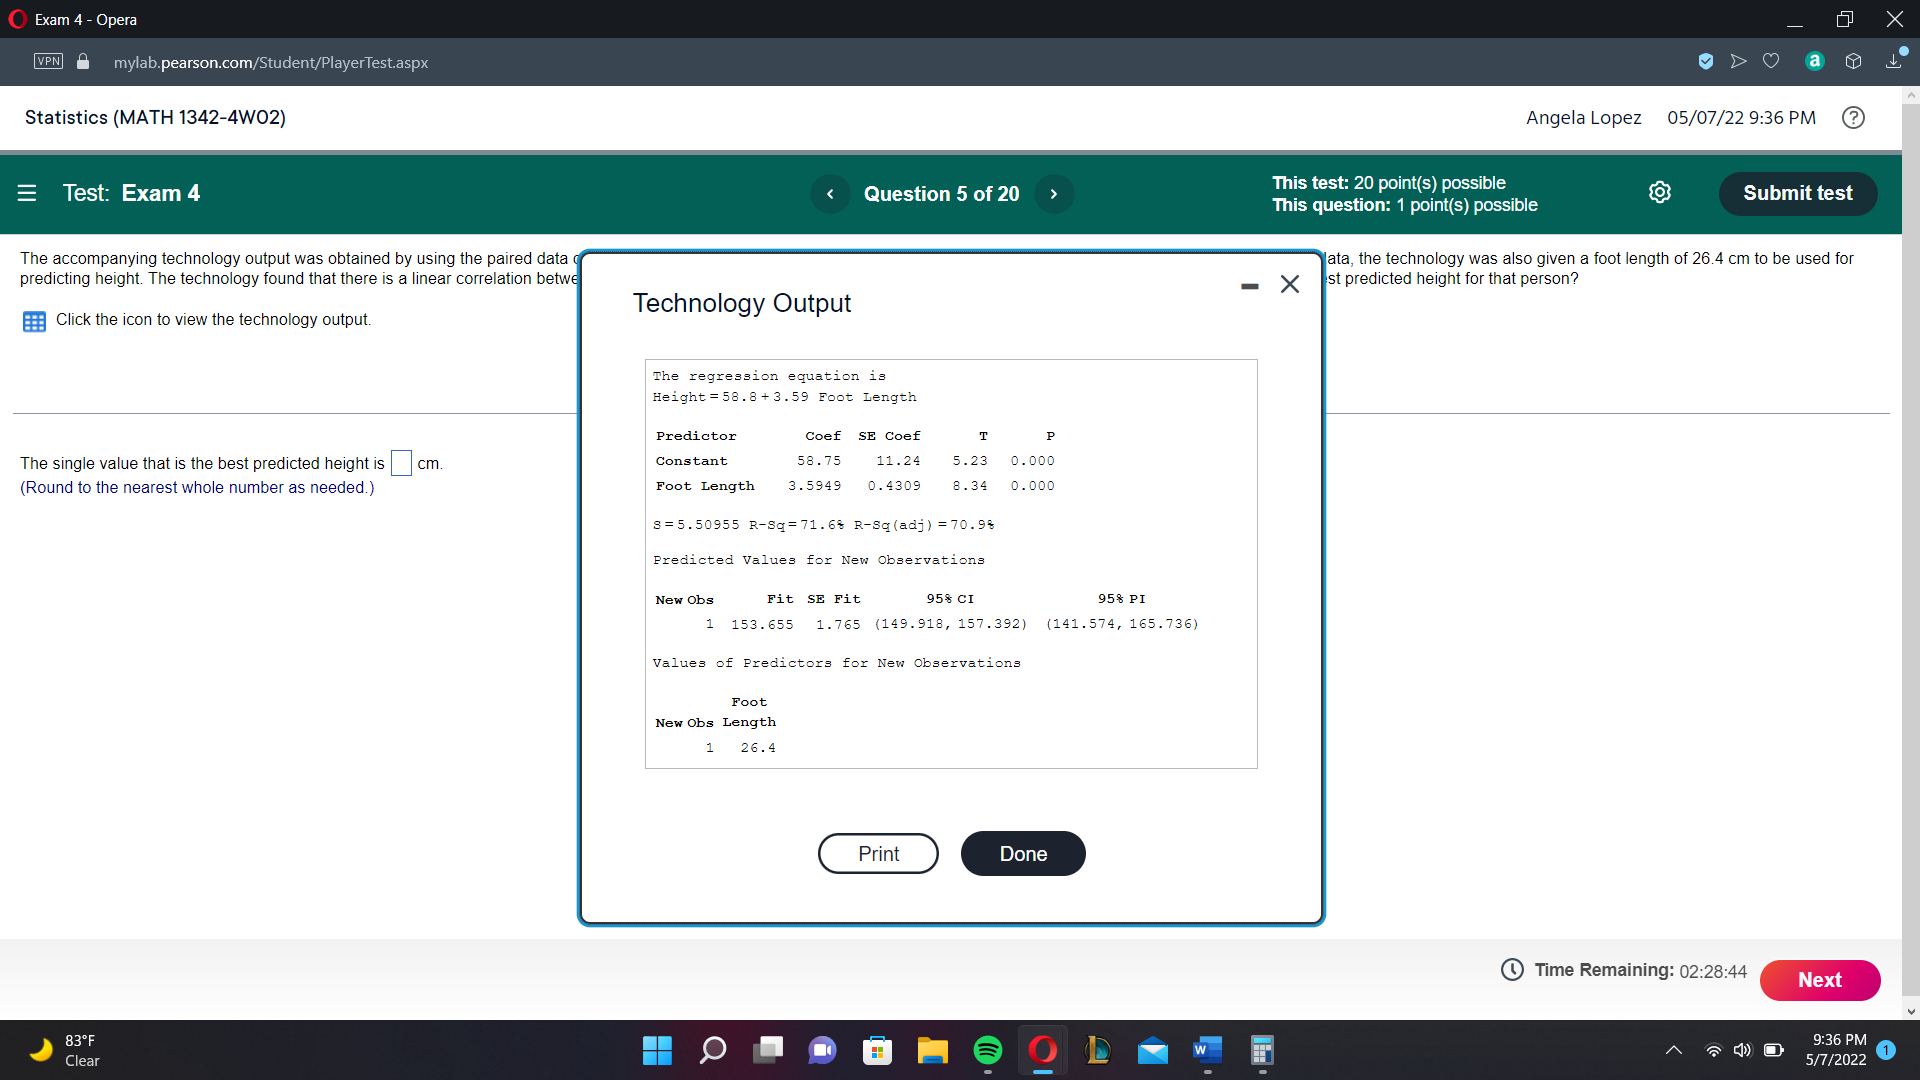
Task: Click the red Next button
Action: pyautogui.click(x=1819, y=980)
